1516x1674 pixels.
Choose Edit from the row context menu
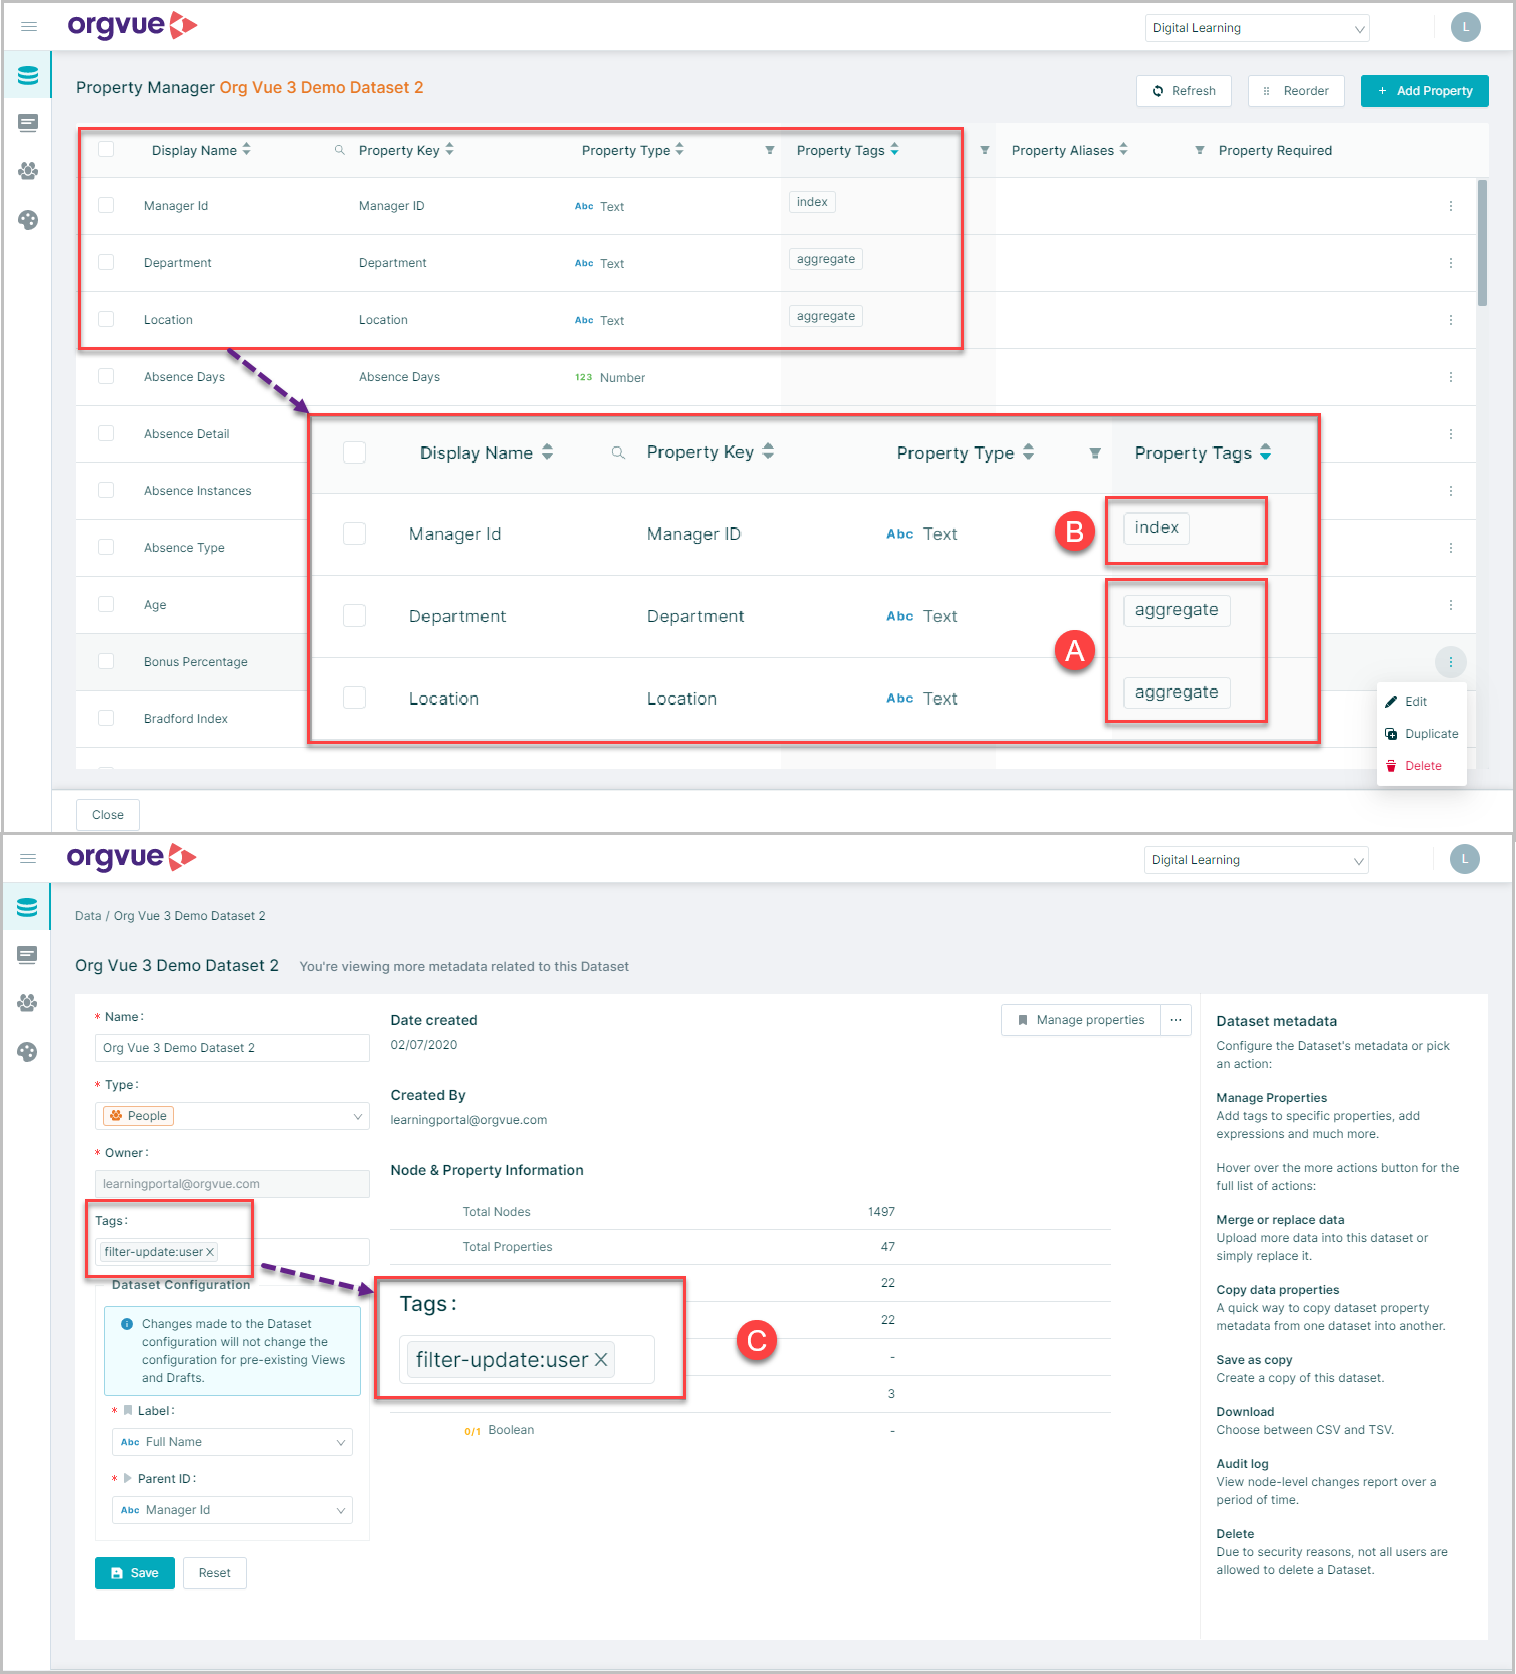1421,702
